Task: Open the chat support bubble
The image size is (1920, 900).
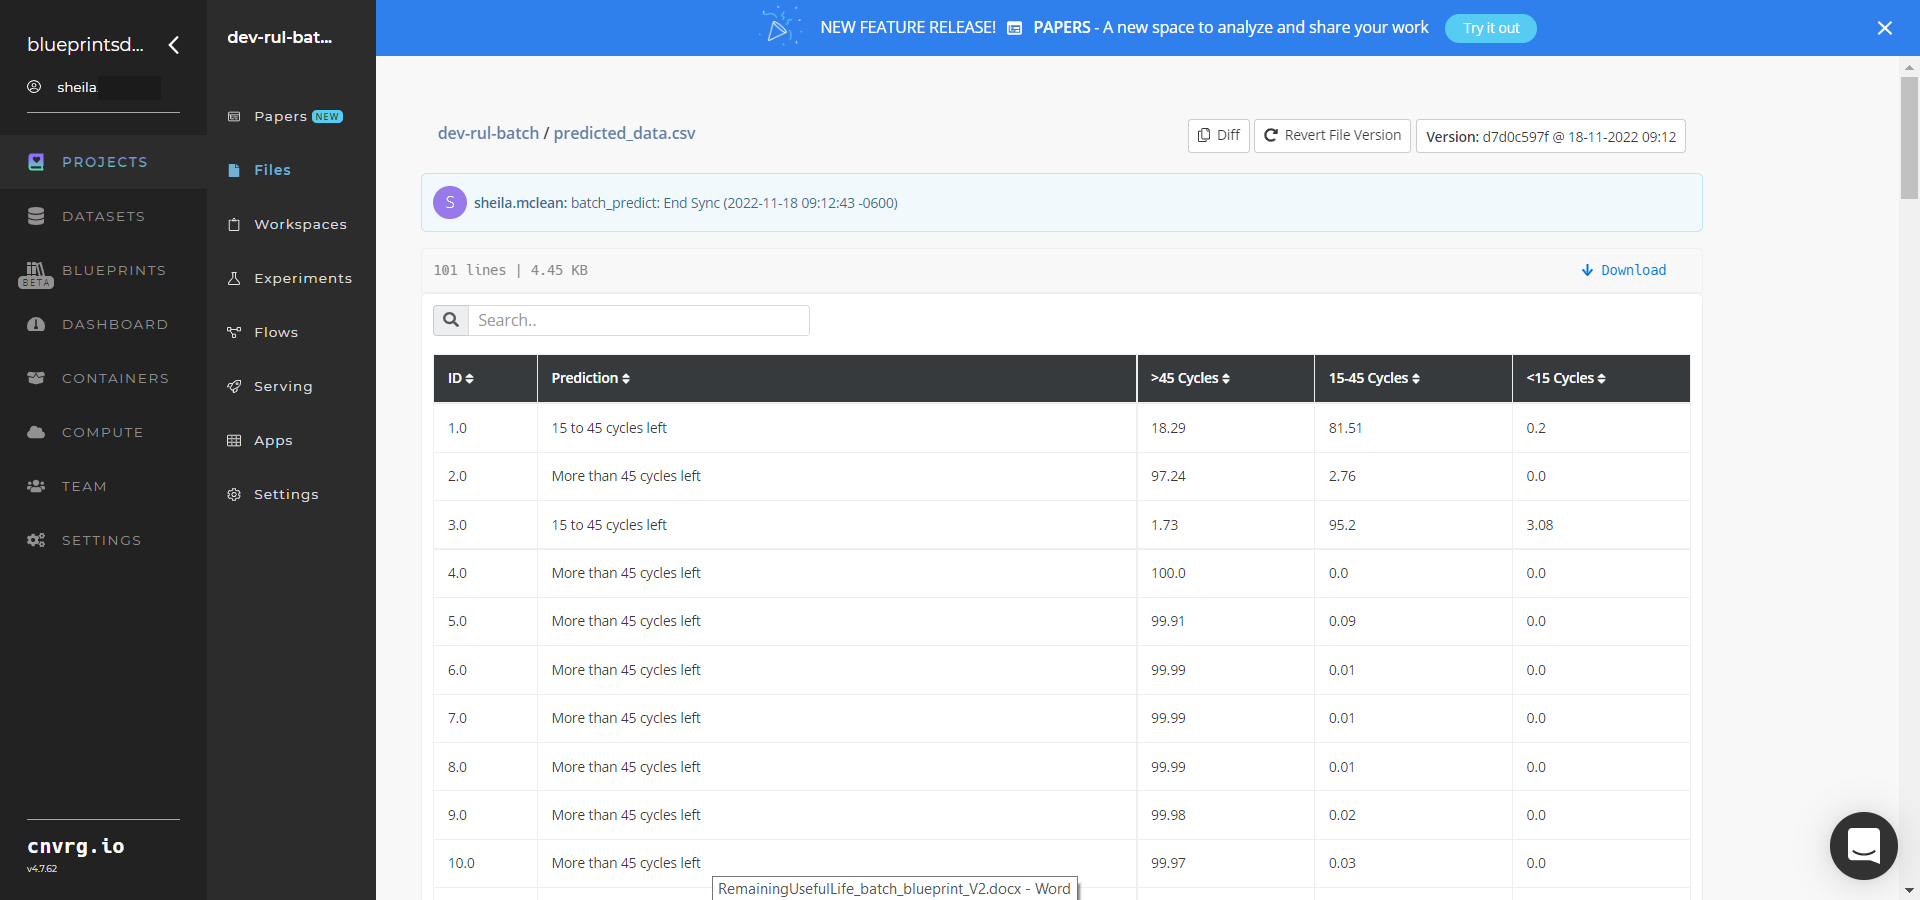Action: click(x=1864, y=846)
